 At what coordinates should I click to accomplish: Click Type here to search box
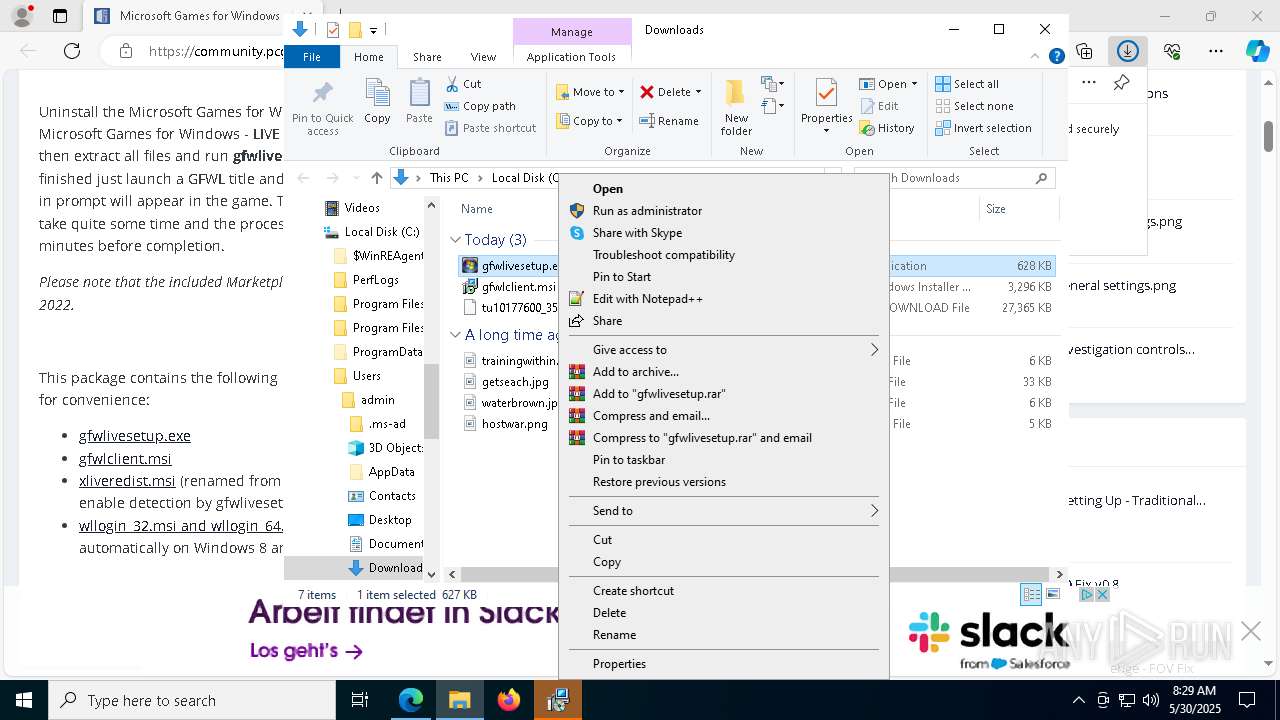tap(192, 701)
